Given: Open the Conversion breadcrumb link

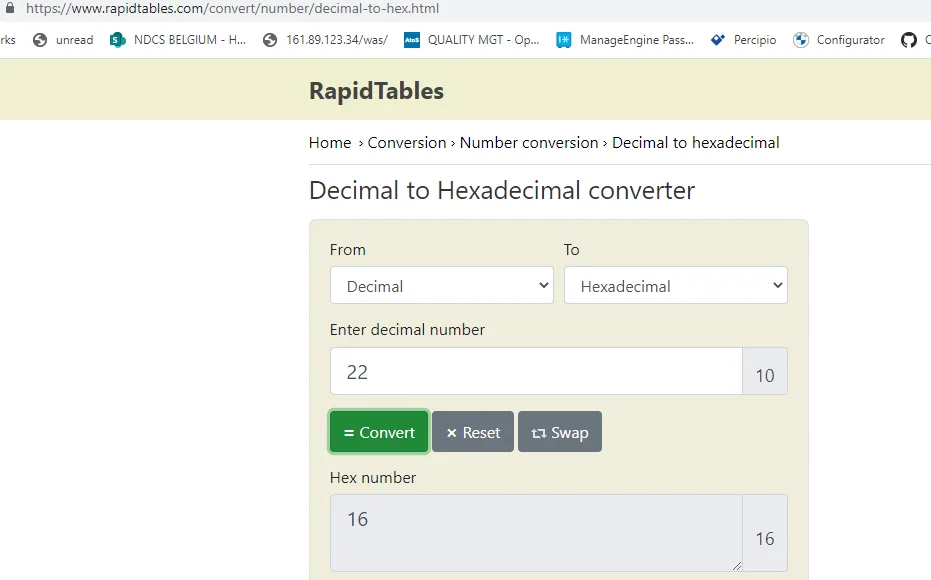Looking at the screenshot, I should point(407,142).
